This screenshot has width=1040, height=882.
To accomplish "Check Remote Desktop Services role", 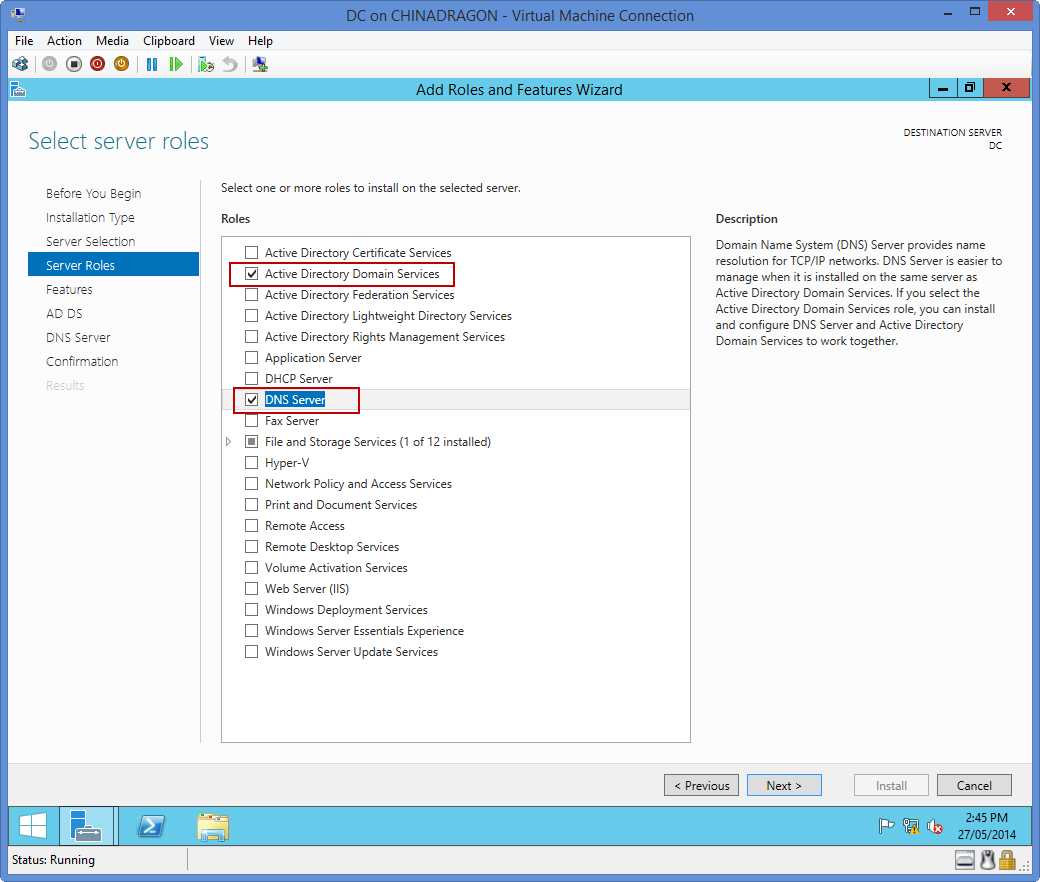I will tap(251, 546).
